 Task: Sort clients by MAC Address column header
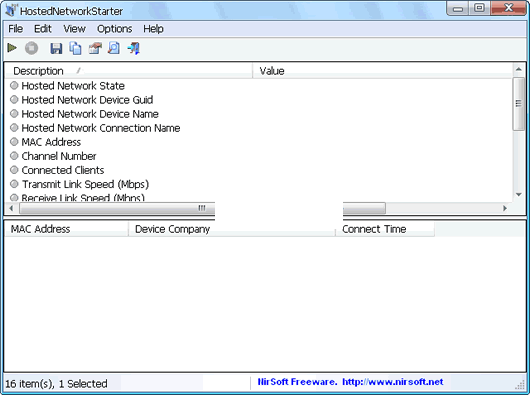(x=66, y=229)
